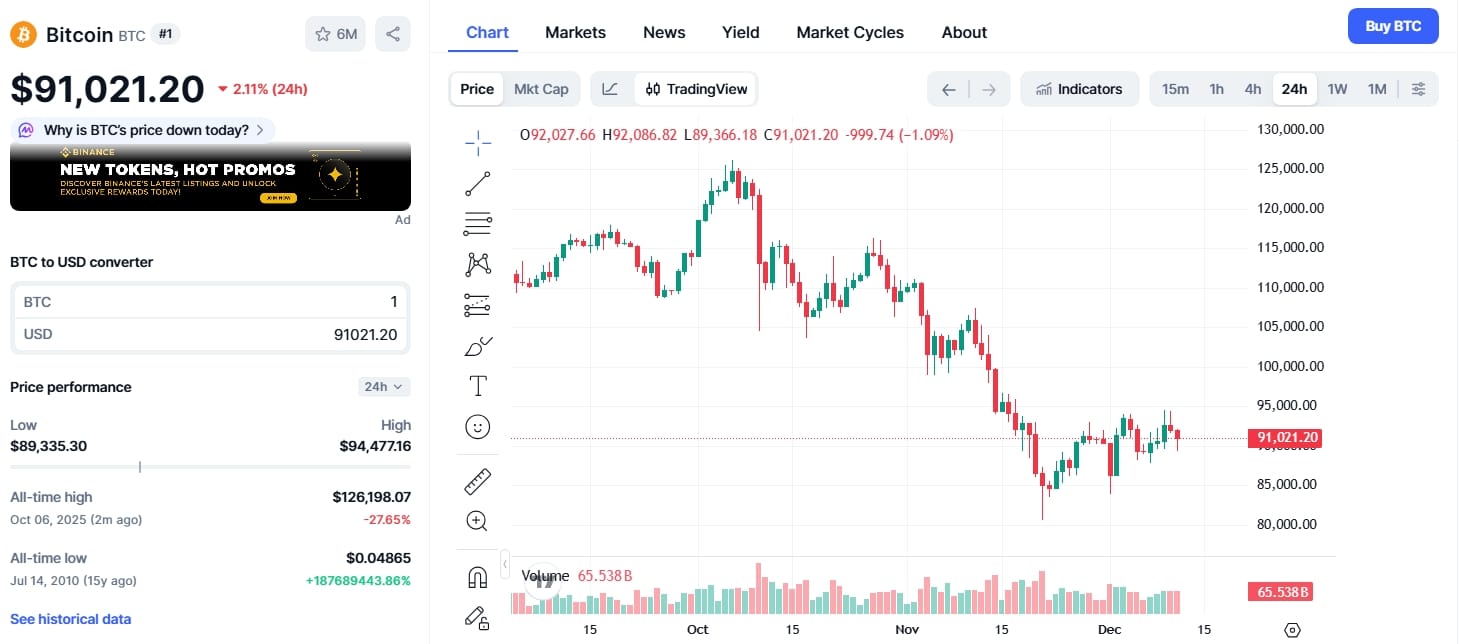Select the text annotation tool
The width and height of the screenshot is (1459, 644).
[478, 384]
